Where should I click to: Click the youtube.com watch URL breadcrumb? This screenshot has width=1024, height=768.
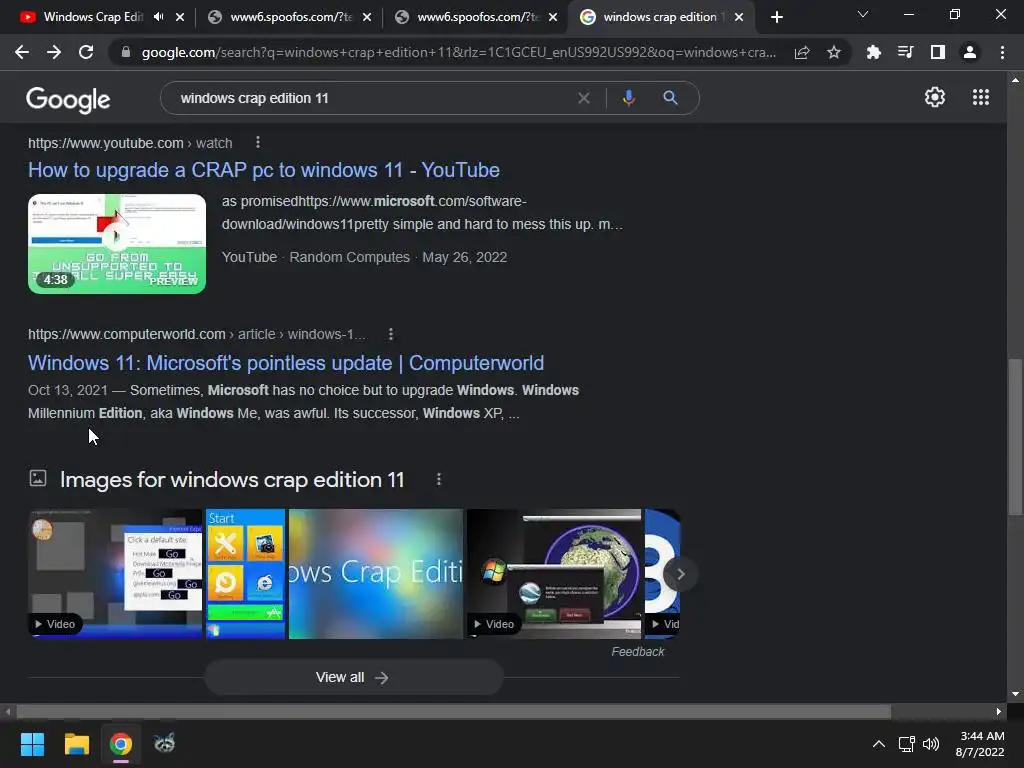[x=130, y=143]
